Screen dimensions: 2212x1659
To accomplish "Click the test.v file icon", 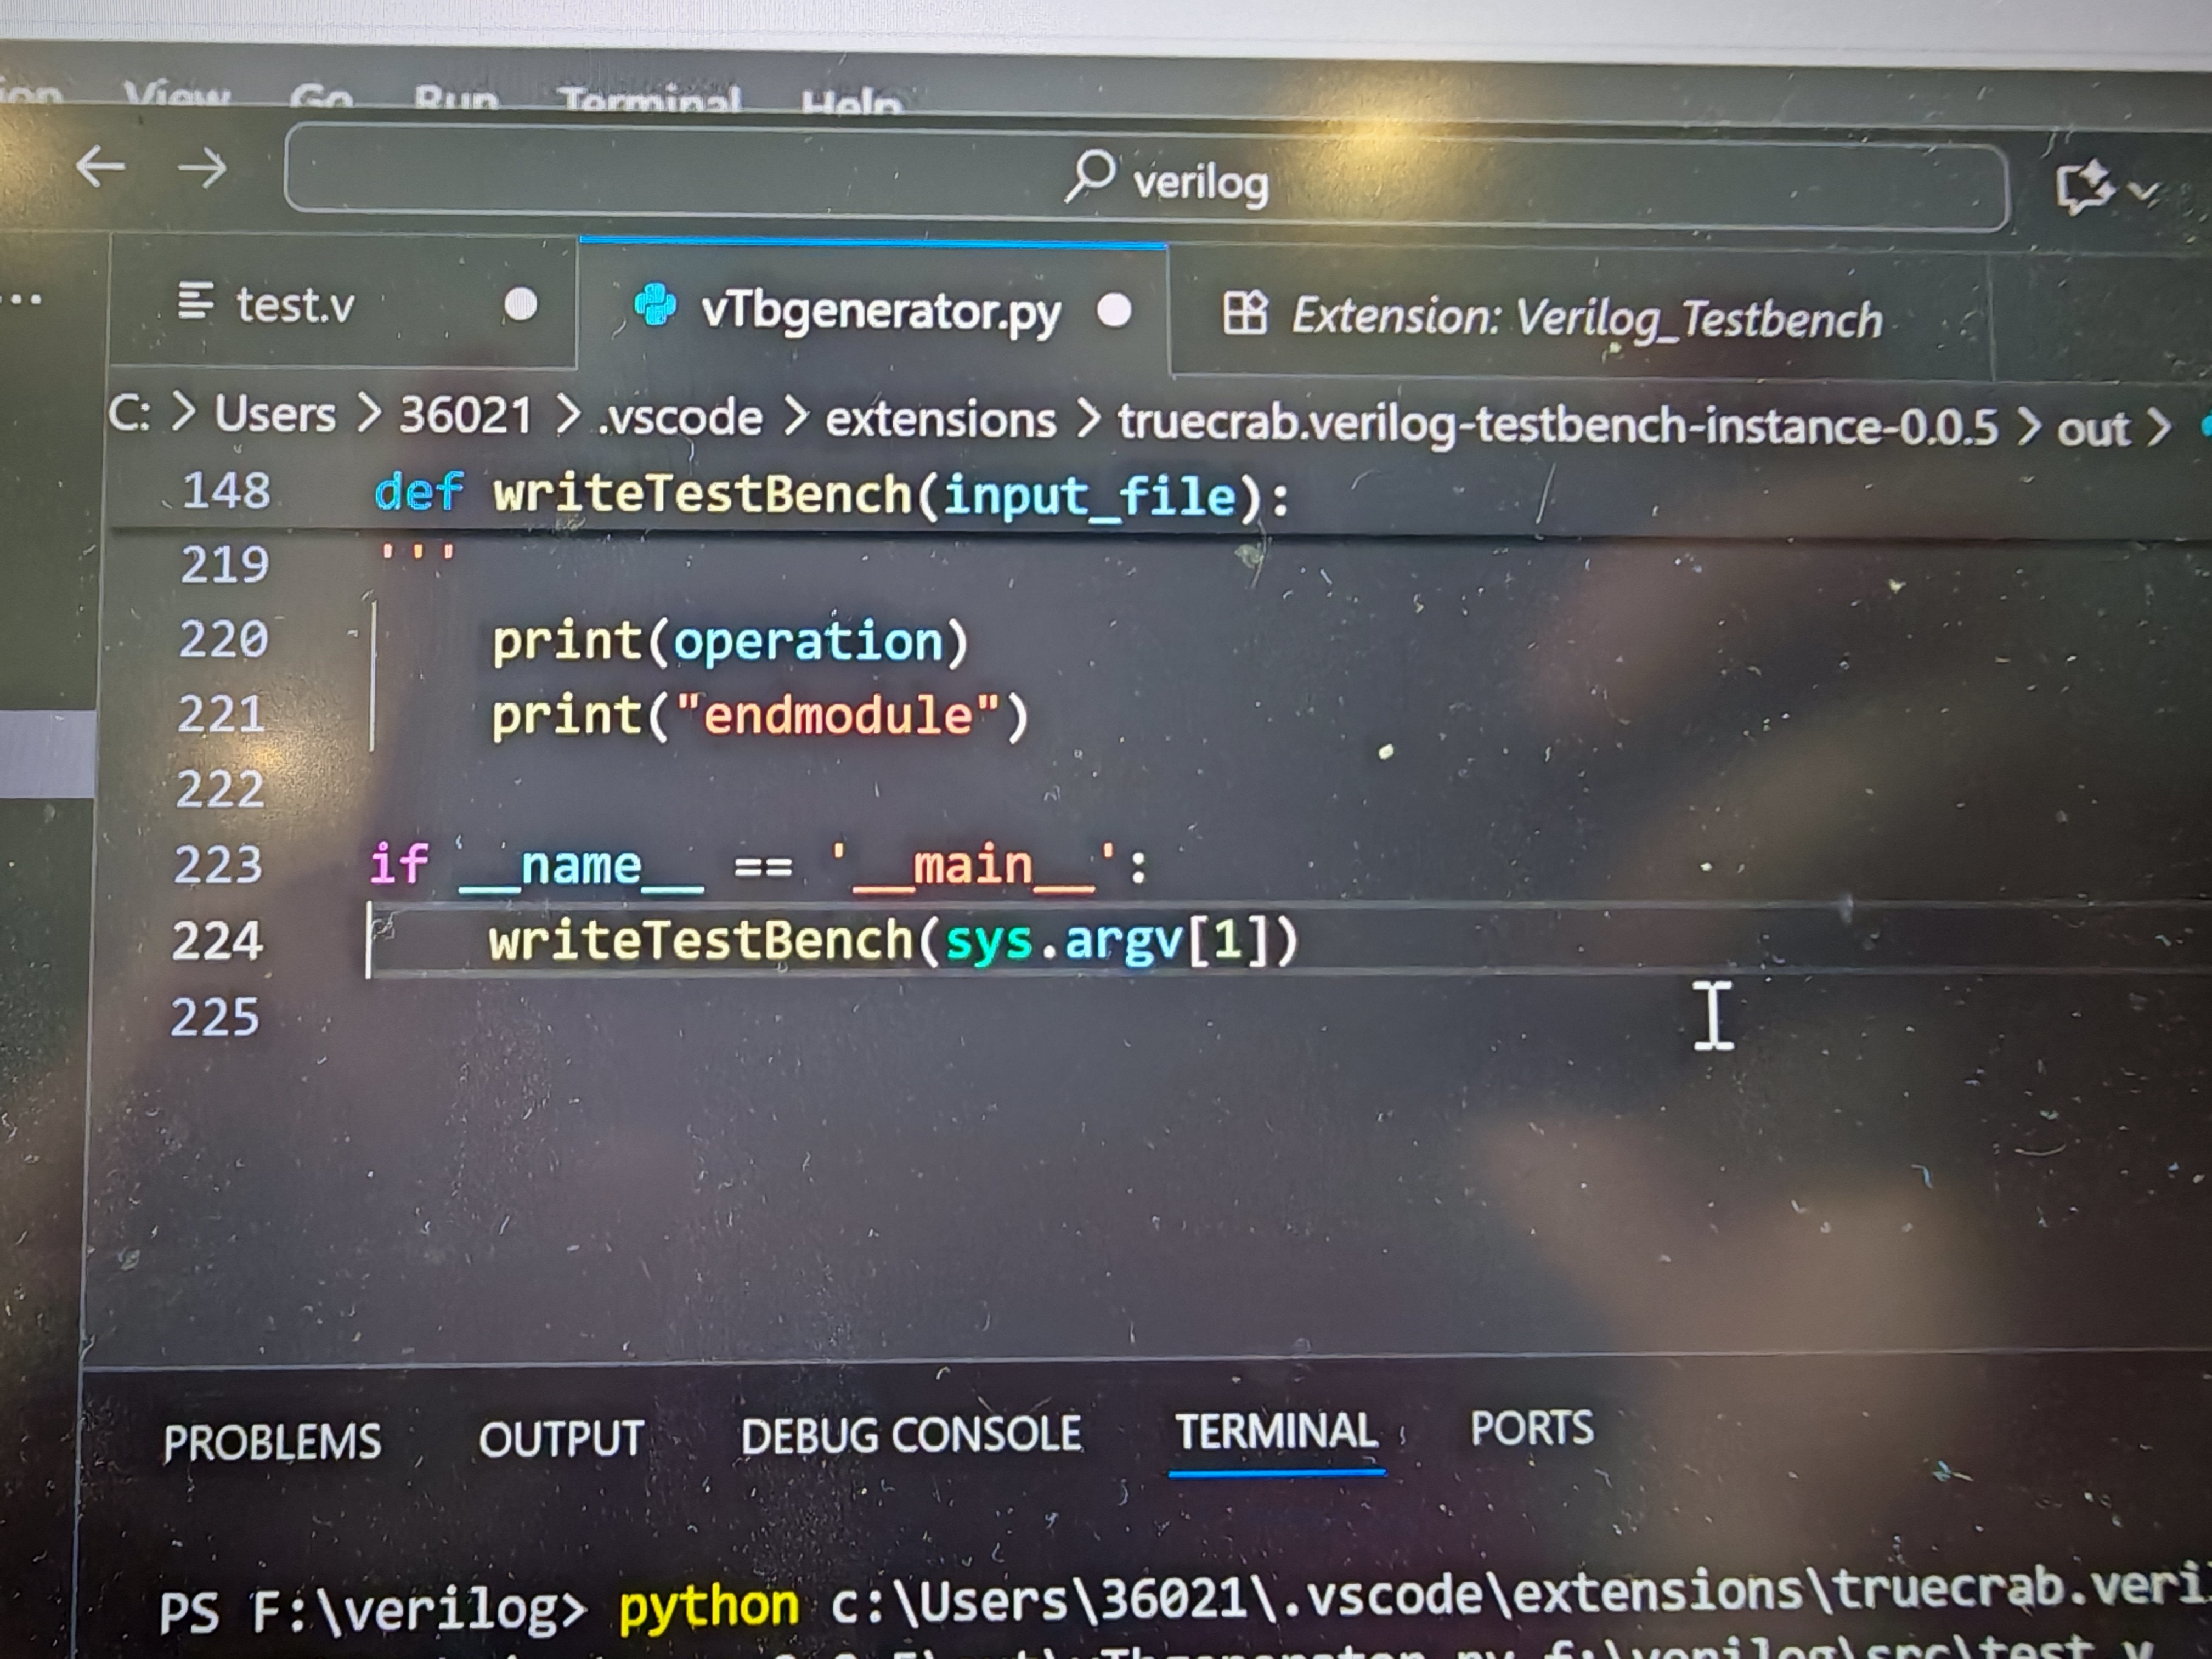I will pos(195,301).
